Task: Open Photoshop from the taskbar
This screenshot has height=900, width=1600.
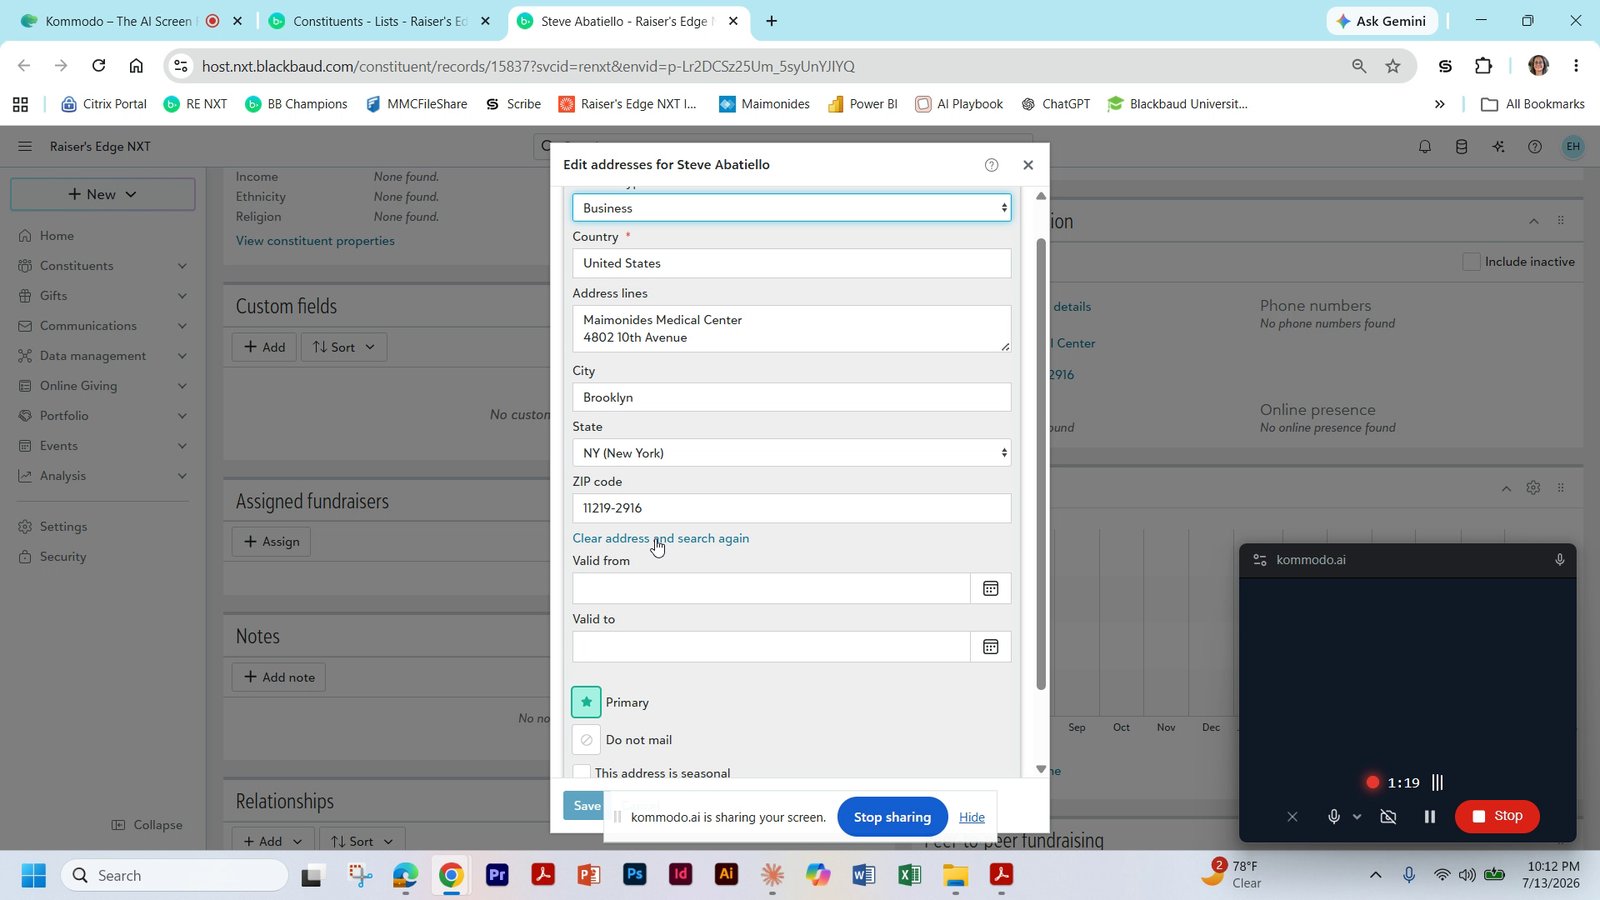Action: (x=634, y=875)
